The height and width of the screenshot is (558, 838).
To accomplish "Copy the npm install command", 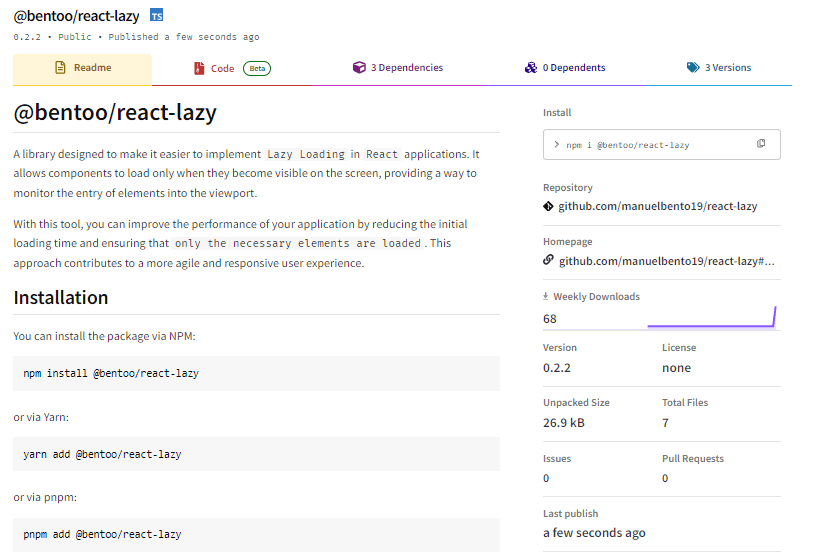I will click(761, 143).
